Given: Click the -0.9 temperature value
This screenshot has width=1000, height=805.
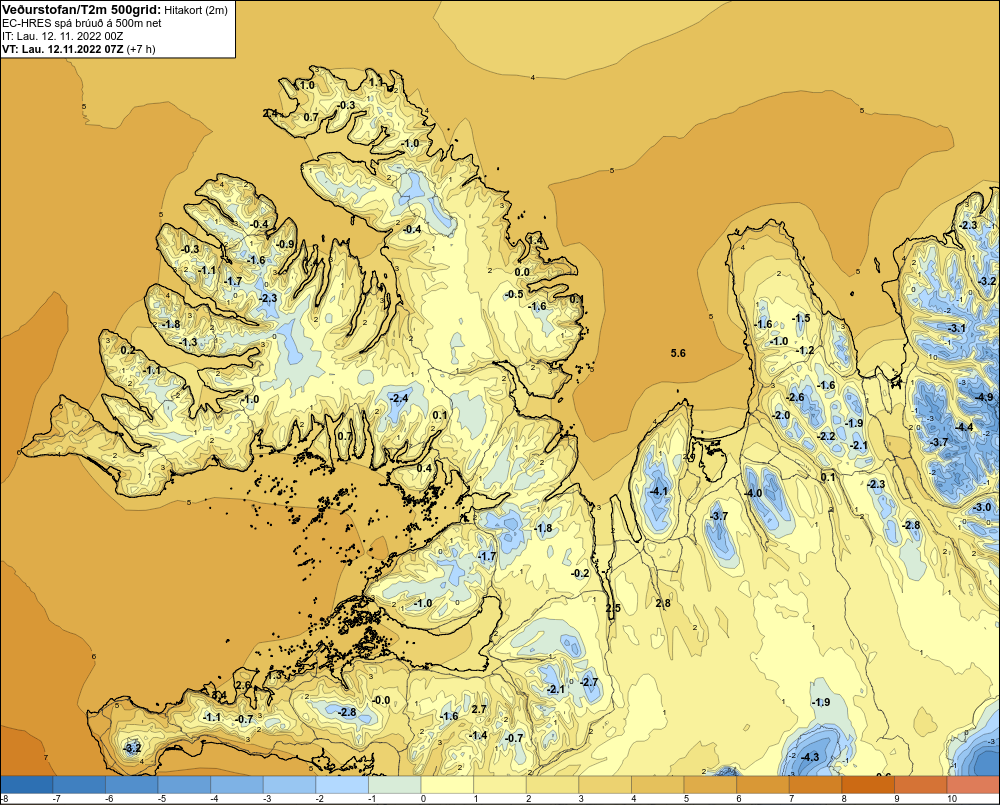Looking at the screenshot, I should 285,244.
